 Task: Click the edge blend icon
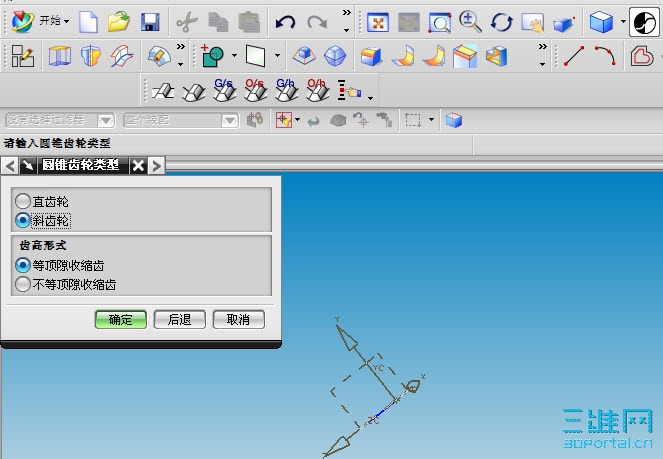coord(371,56)
